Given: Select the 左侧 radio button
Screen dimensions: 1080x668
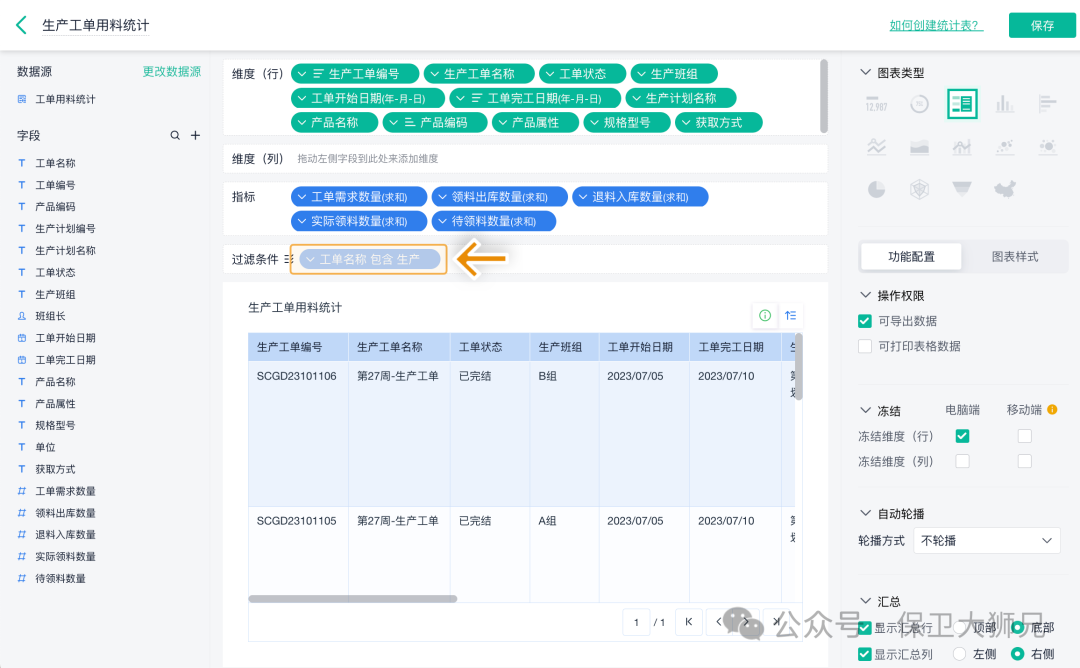Looking at the screenshot, I should [960, 654].
